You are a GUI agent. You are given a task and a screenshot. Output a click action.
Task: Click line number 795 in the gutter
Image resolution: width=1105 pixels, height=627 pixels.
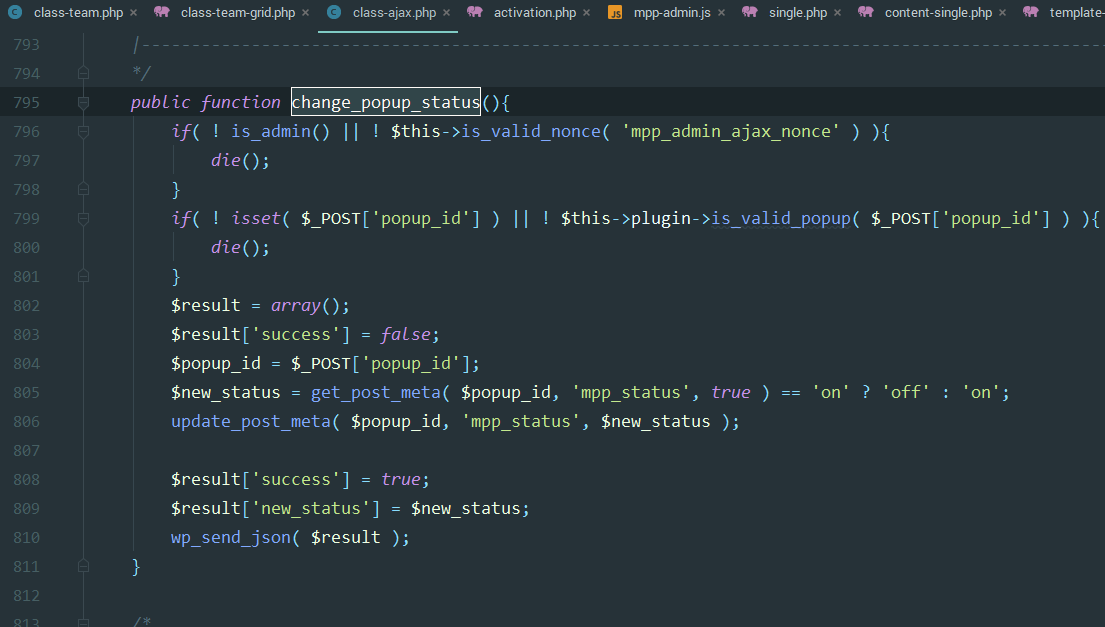pos(27,103)
